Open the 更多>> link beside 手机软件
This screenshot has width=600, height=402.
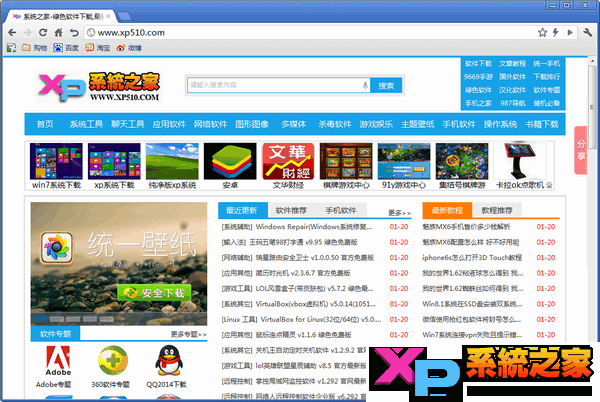399,213
